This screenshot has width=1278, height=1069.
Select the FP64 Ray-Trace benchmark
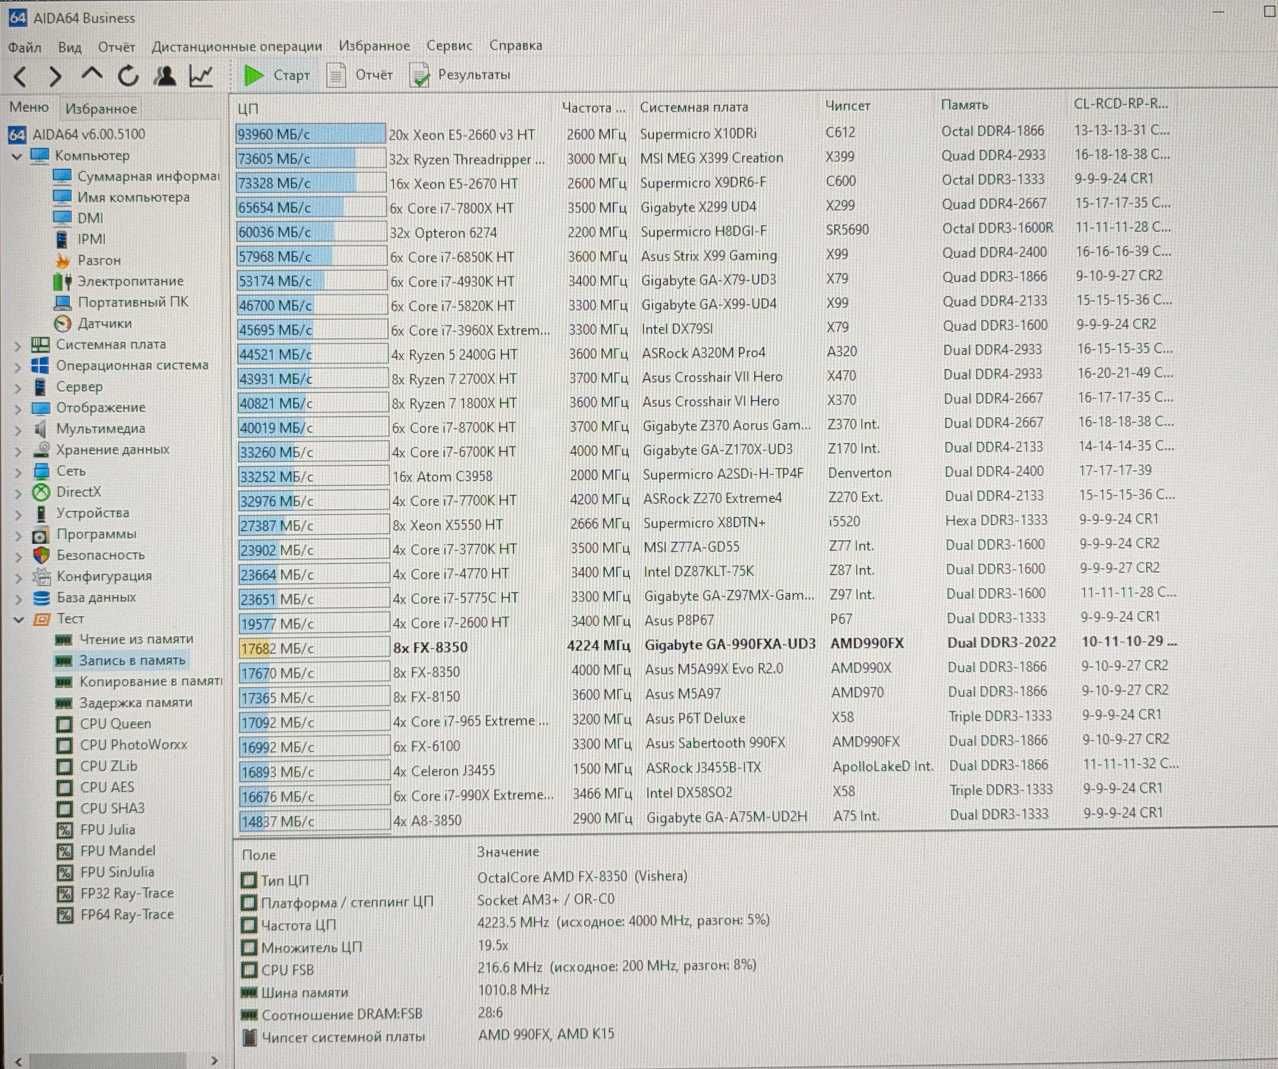point(115,914)
